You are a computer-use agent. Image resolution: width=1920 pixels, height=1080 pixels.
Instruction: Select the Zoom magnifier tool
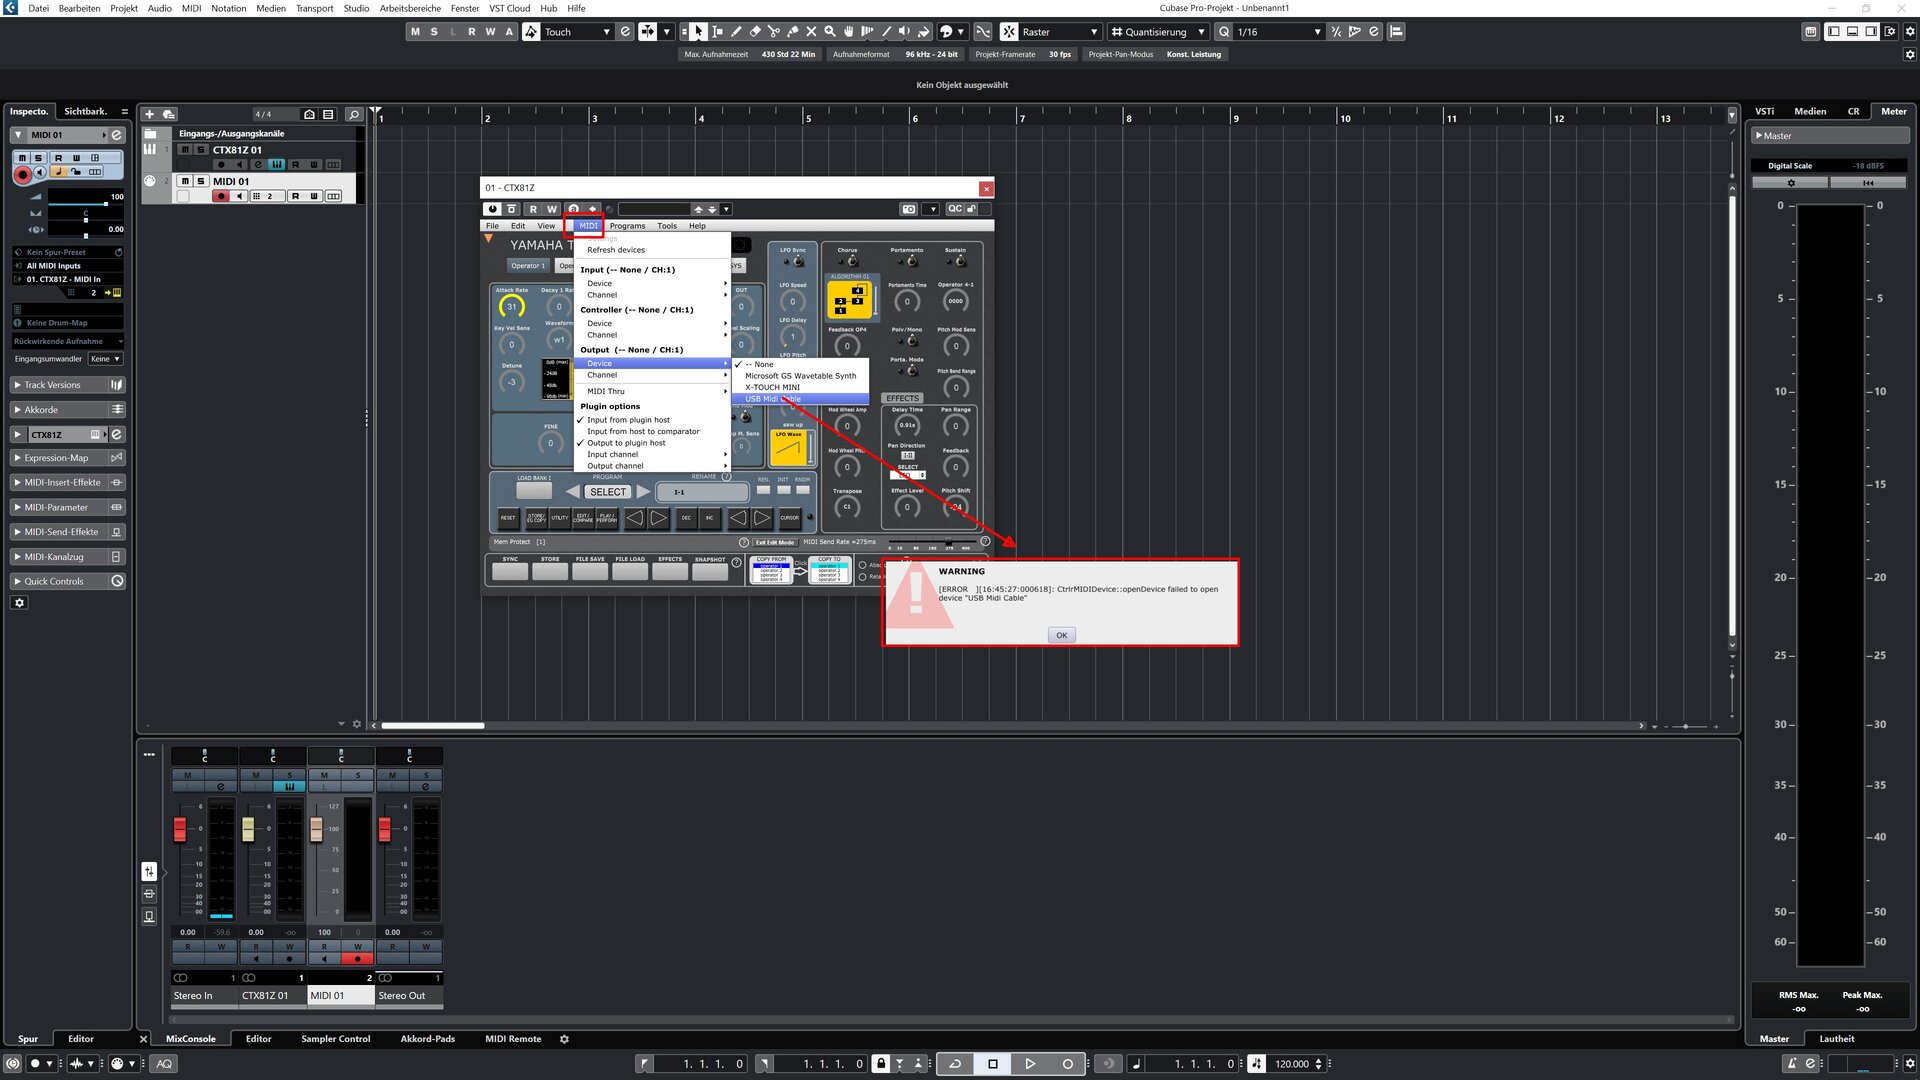pos(830,32)
